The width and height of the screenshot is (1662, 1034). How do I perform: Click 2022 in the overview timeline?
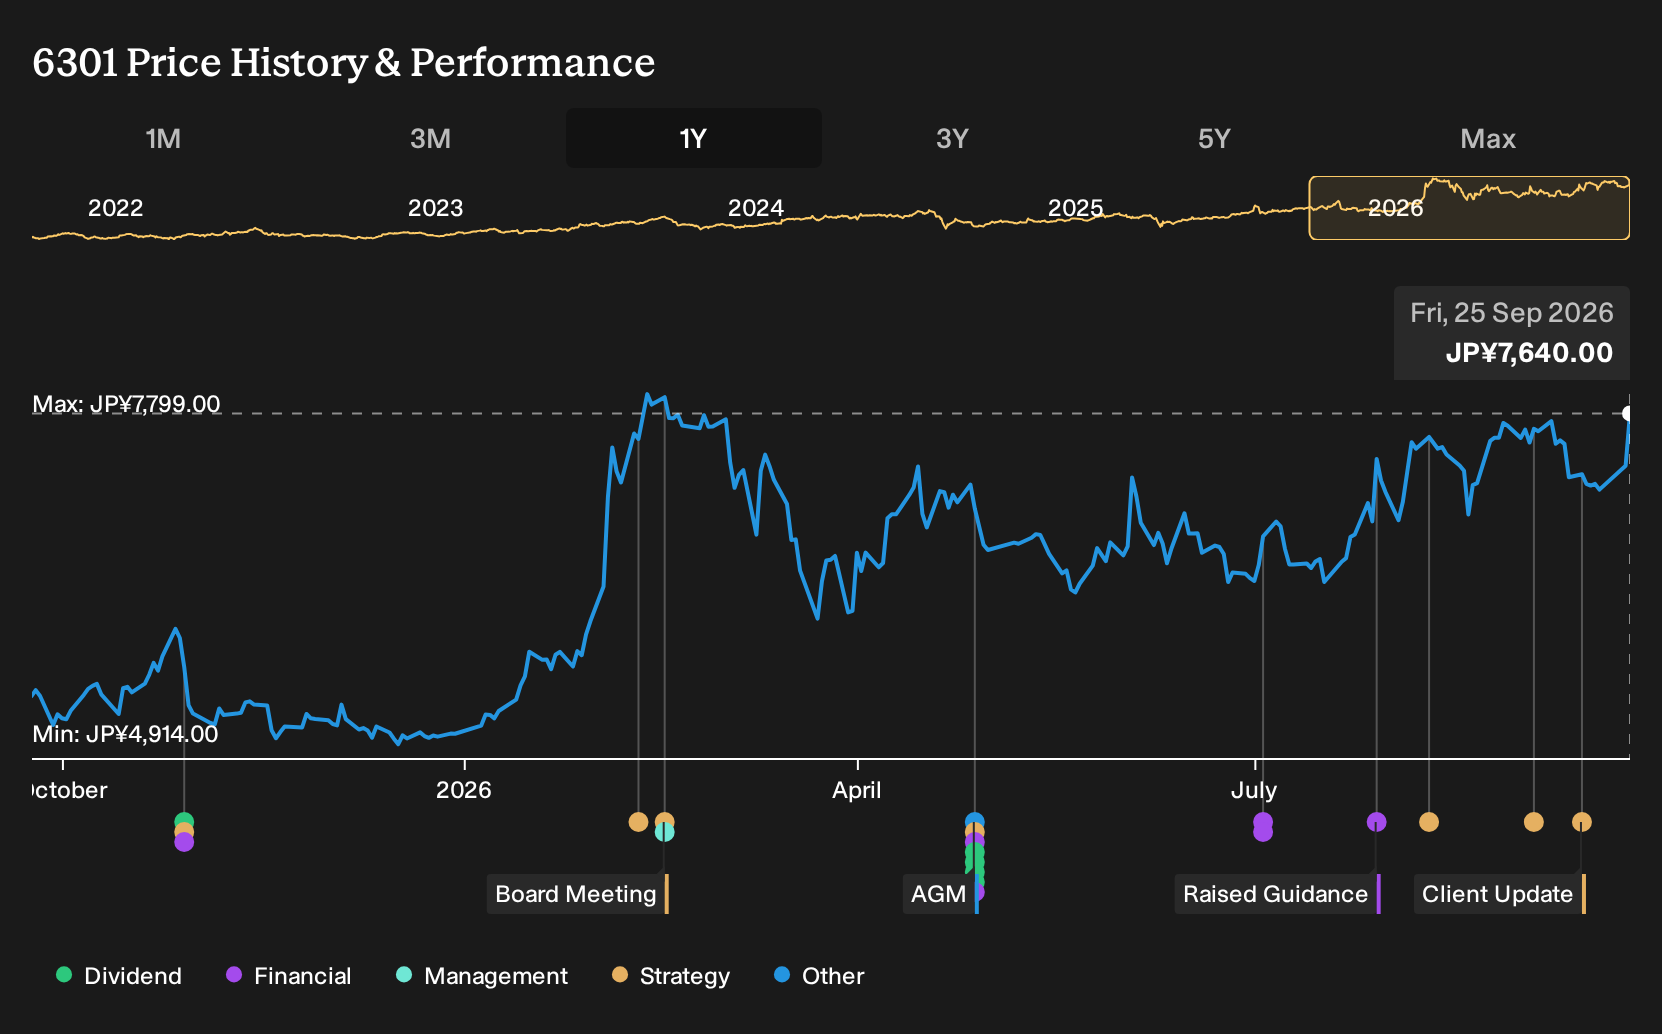116,208
